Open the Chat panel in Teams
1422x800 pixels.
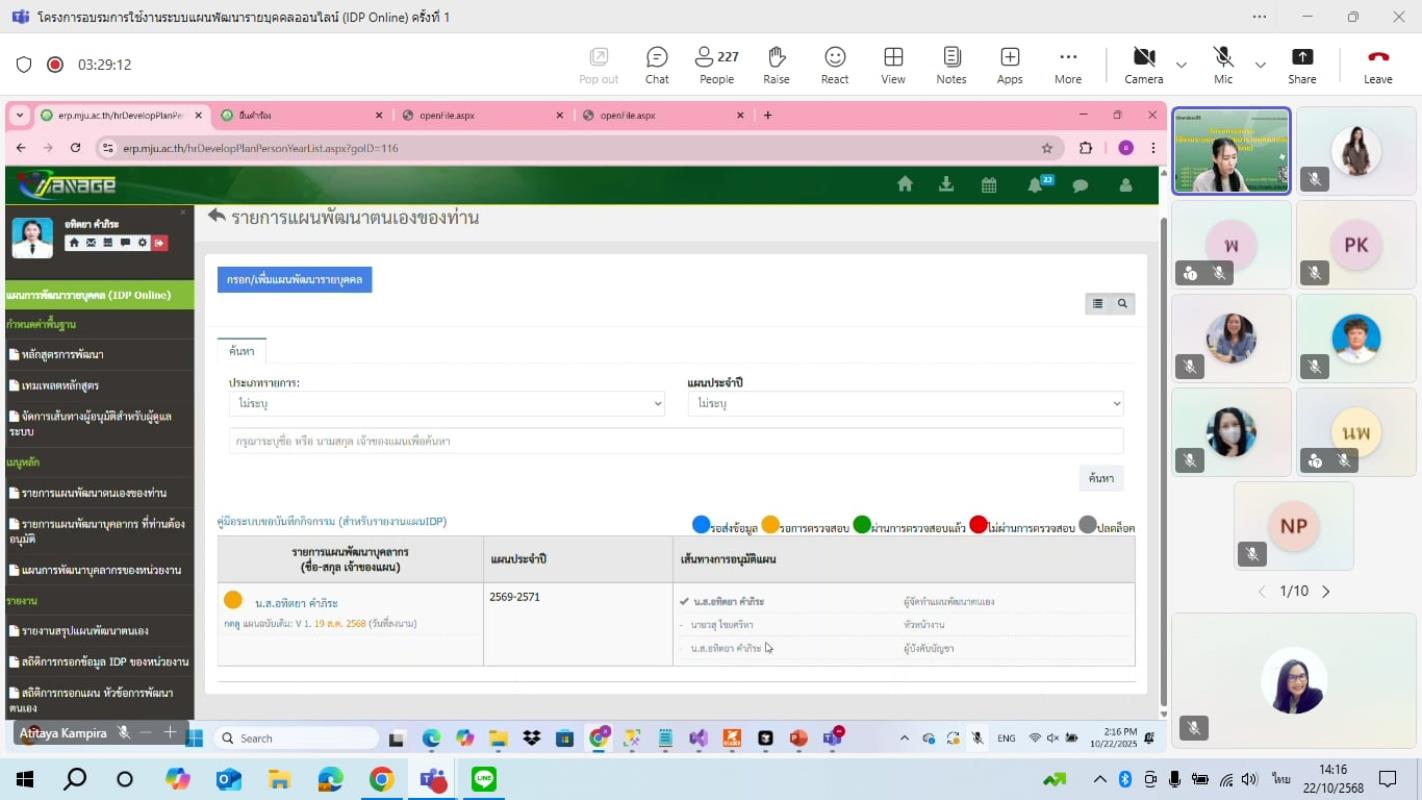(657, 65)
